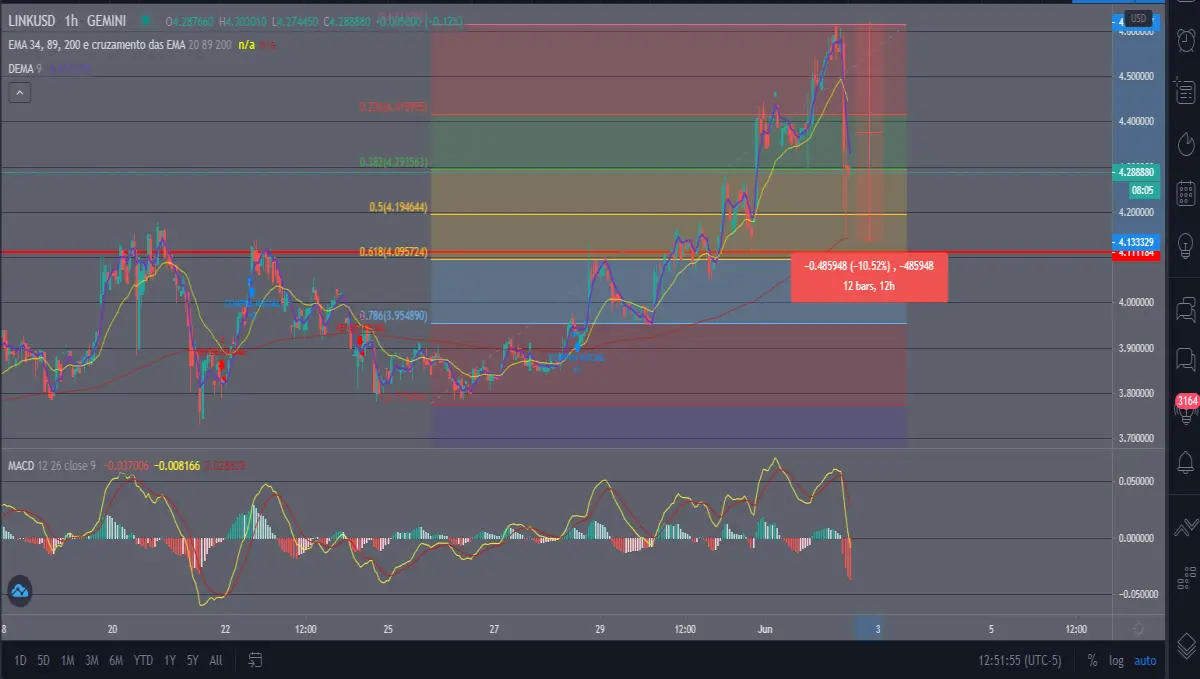Toggle auto scale mode
Screen dimensions: 1200x679
1145,660
